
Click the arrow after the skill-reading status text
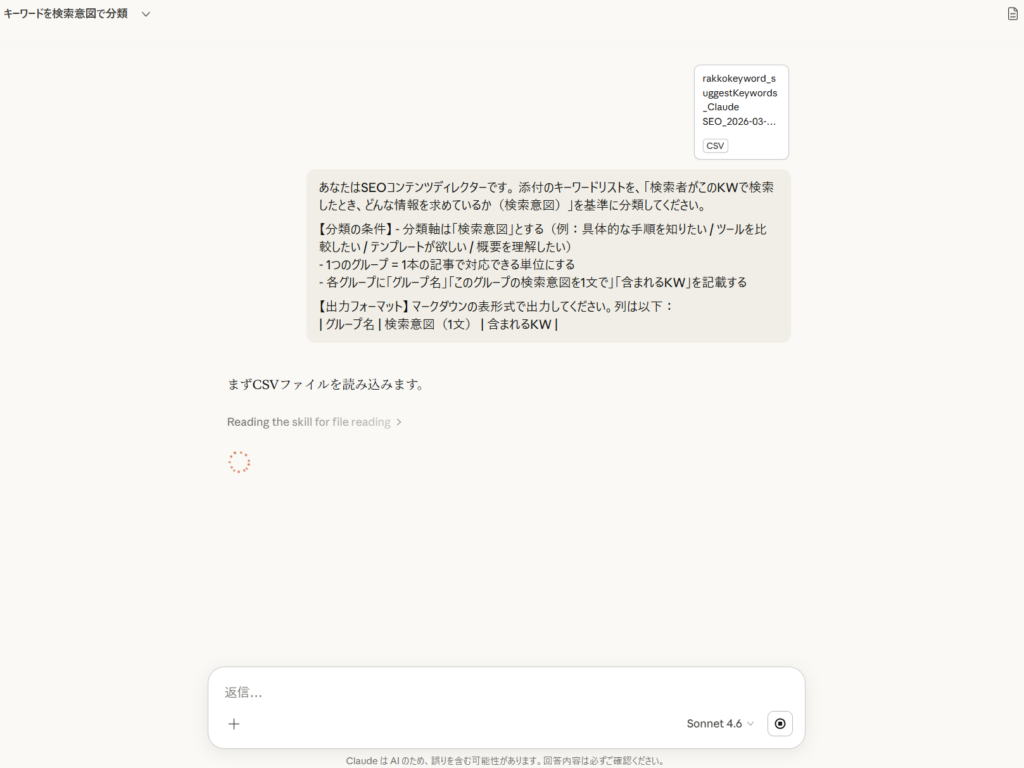tap(399, 422)
